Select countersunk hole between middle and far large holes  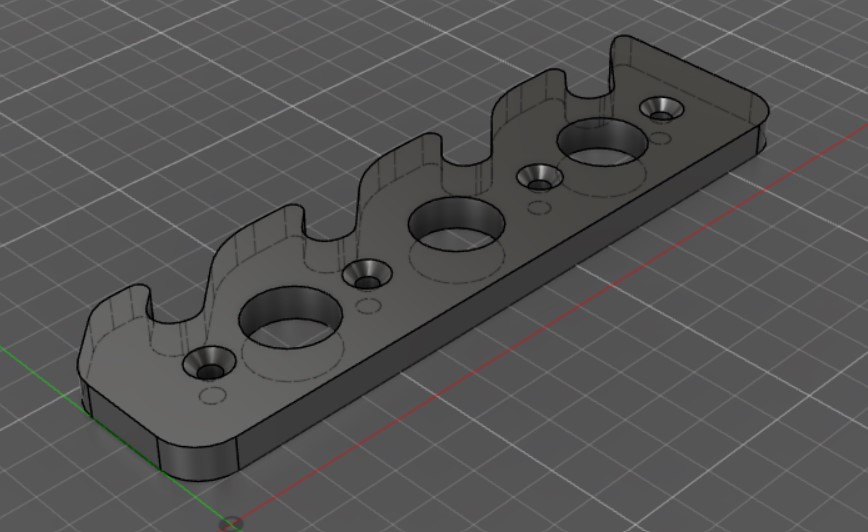[x=540, y=178]
